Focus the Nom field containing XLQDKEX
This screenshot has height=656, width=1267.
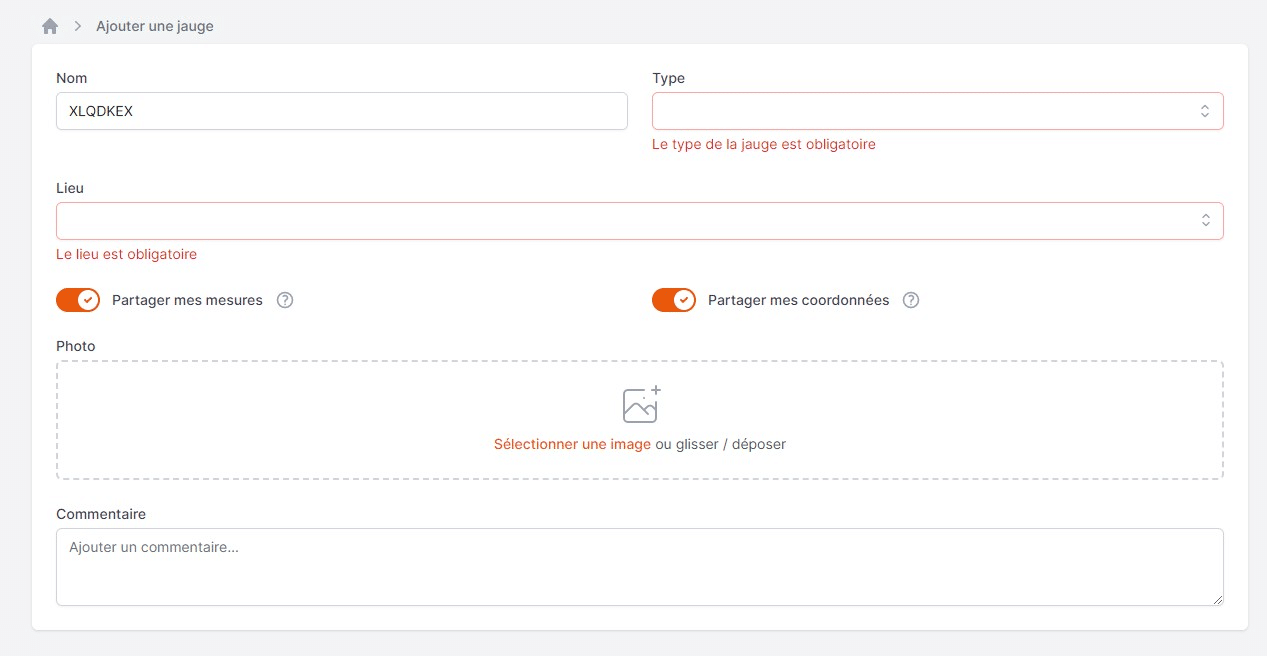pyautogui.click(x=341, y=111)
